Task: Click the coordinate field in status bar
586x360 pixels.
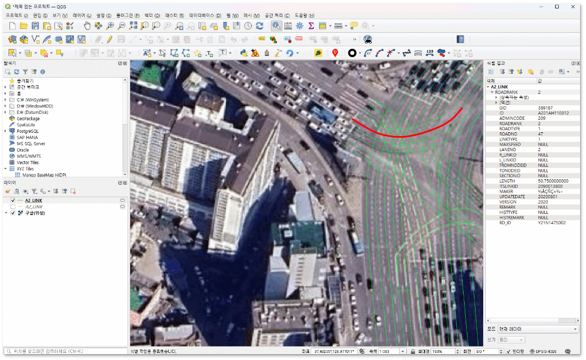Action: (x=334, y=352)
